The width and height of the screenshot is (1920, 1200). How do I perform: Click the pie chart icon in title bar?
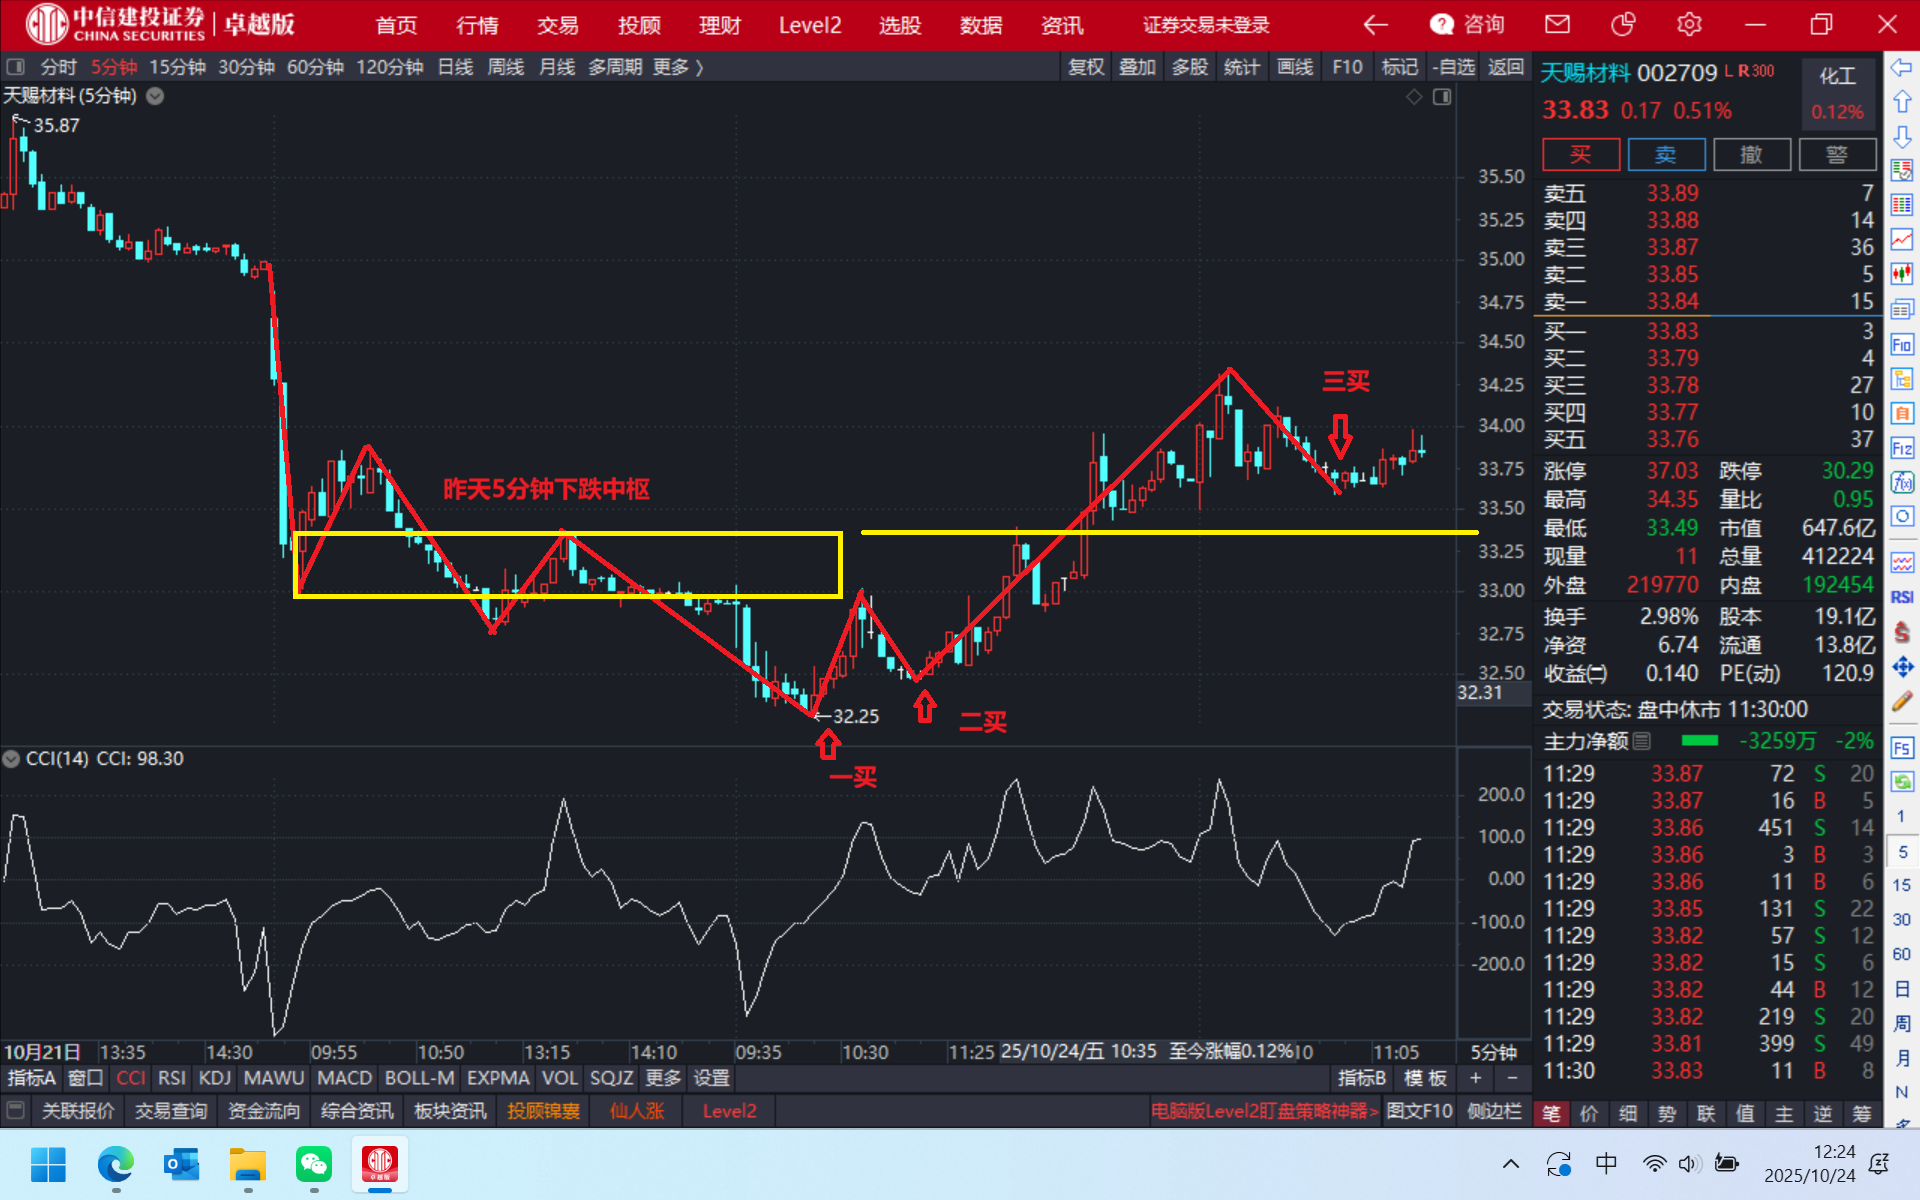pyautogui.click(x=1623, y=24)
